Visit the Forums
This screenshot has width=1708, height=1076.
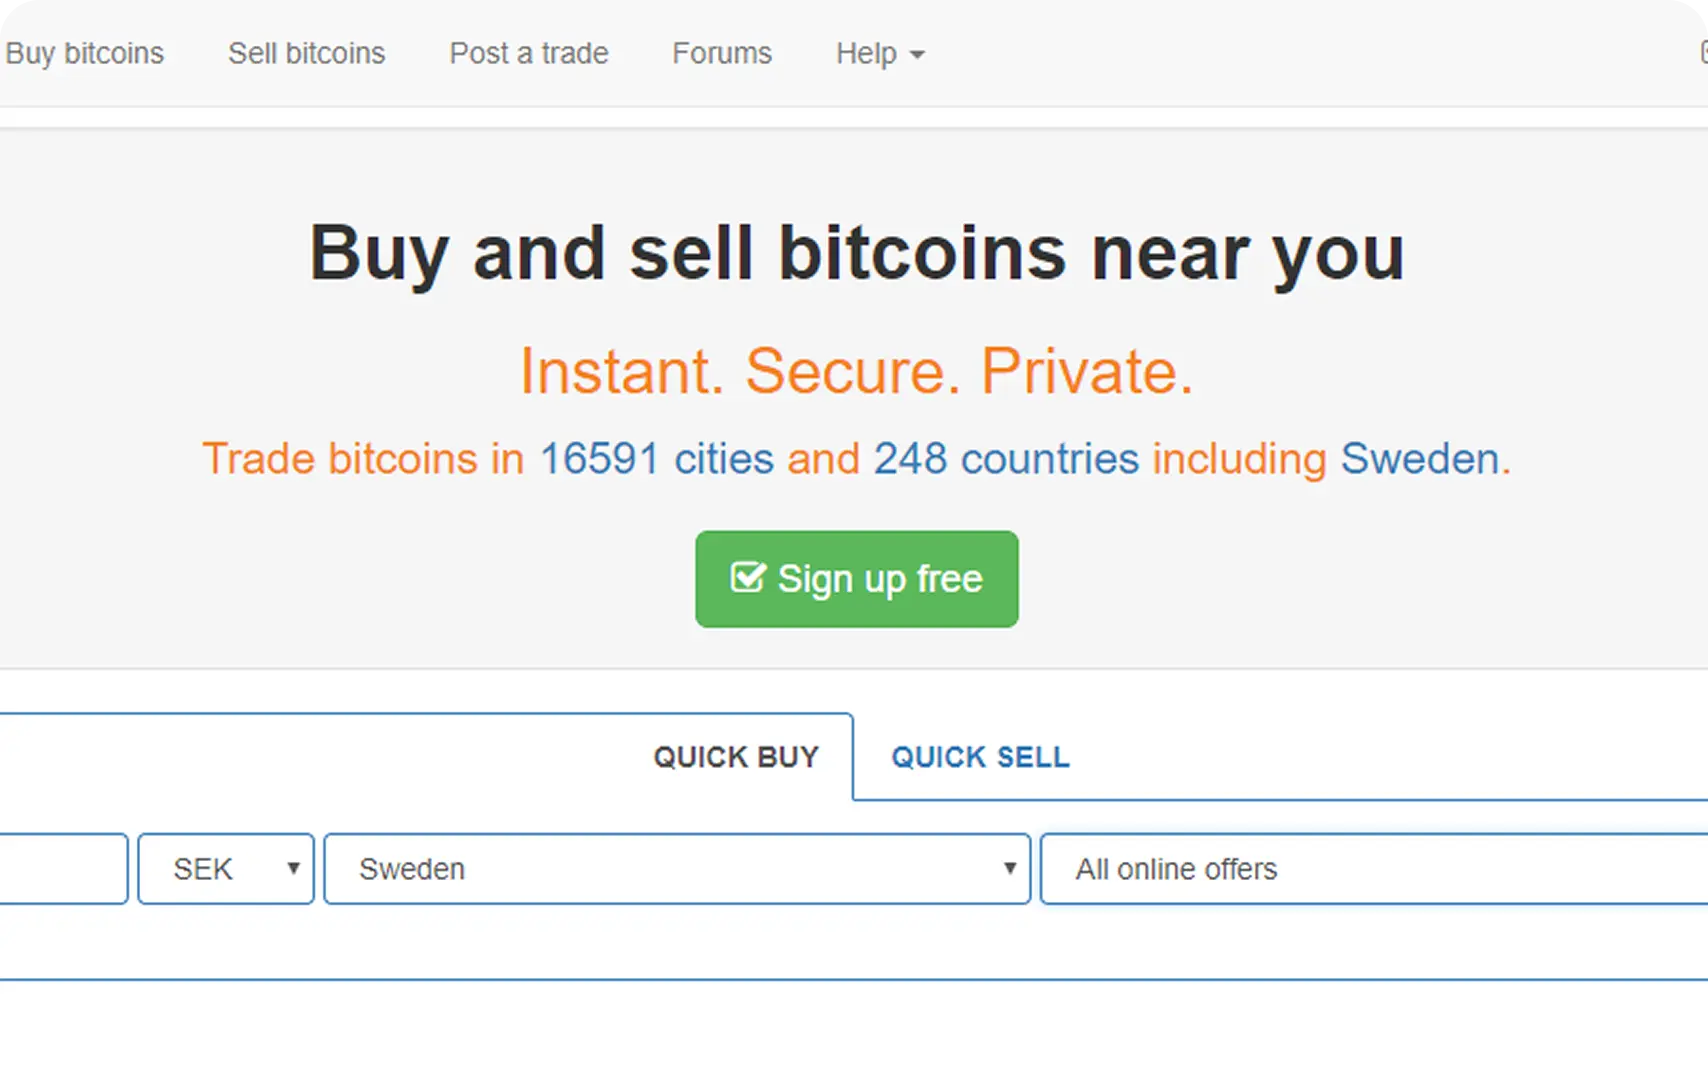tap(721, 52)
